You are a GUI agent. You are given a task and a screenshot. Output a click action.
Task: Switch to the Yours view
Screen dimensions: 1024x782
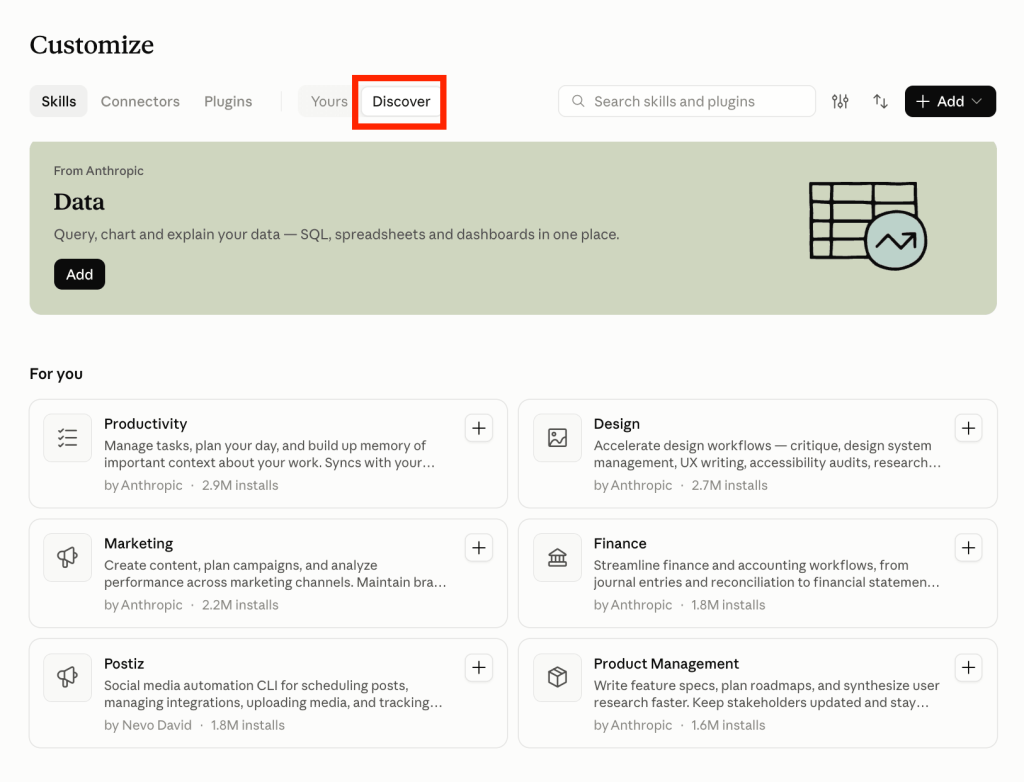pyautogui.click(x=329, y=101)
